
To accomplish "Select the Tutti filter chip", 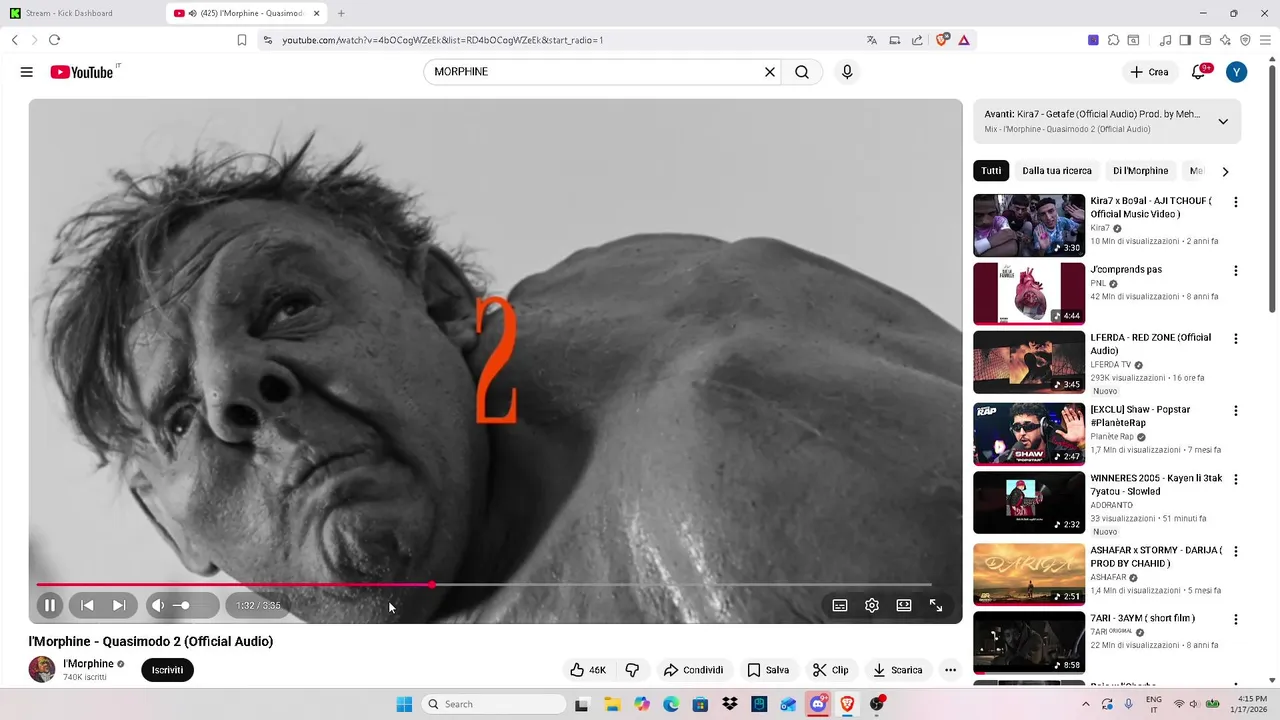I will 991,171.
